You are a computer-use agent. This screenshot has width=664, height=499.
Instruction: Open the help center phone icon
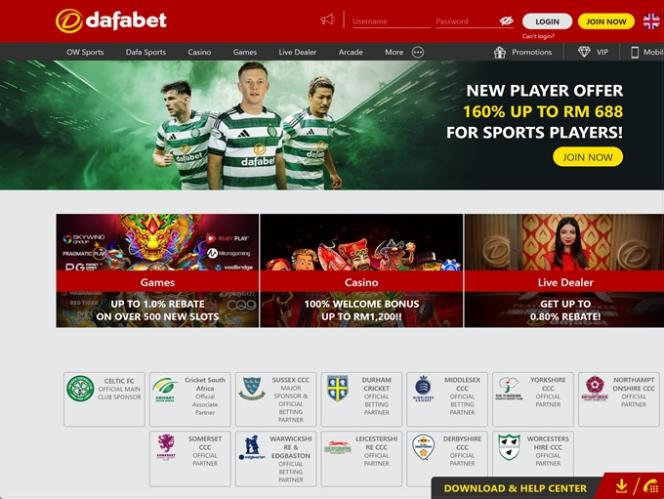(x=650, y=486)
